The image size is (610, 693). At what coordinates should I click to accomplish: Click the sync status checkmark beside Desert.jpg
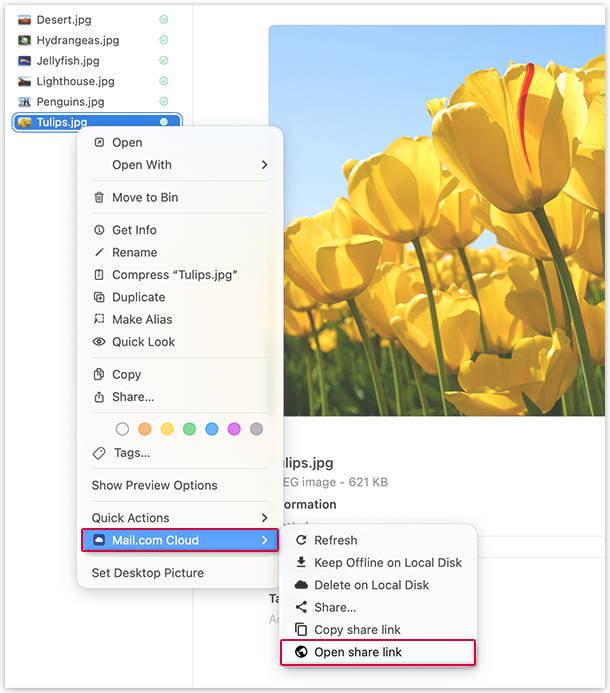pyautogui.click(x=164, y=20)
